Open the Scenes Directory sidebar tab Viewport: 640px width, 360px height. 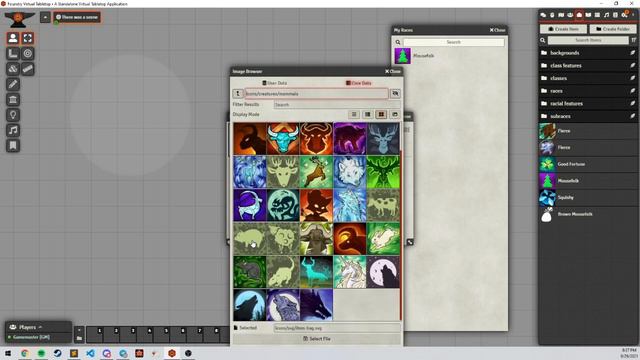click(x=561, y=15)
